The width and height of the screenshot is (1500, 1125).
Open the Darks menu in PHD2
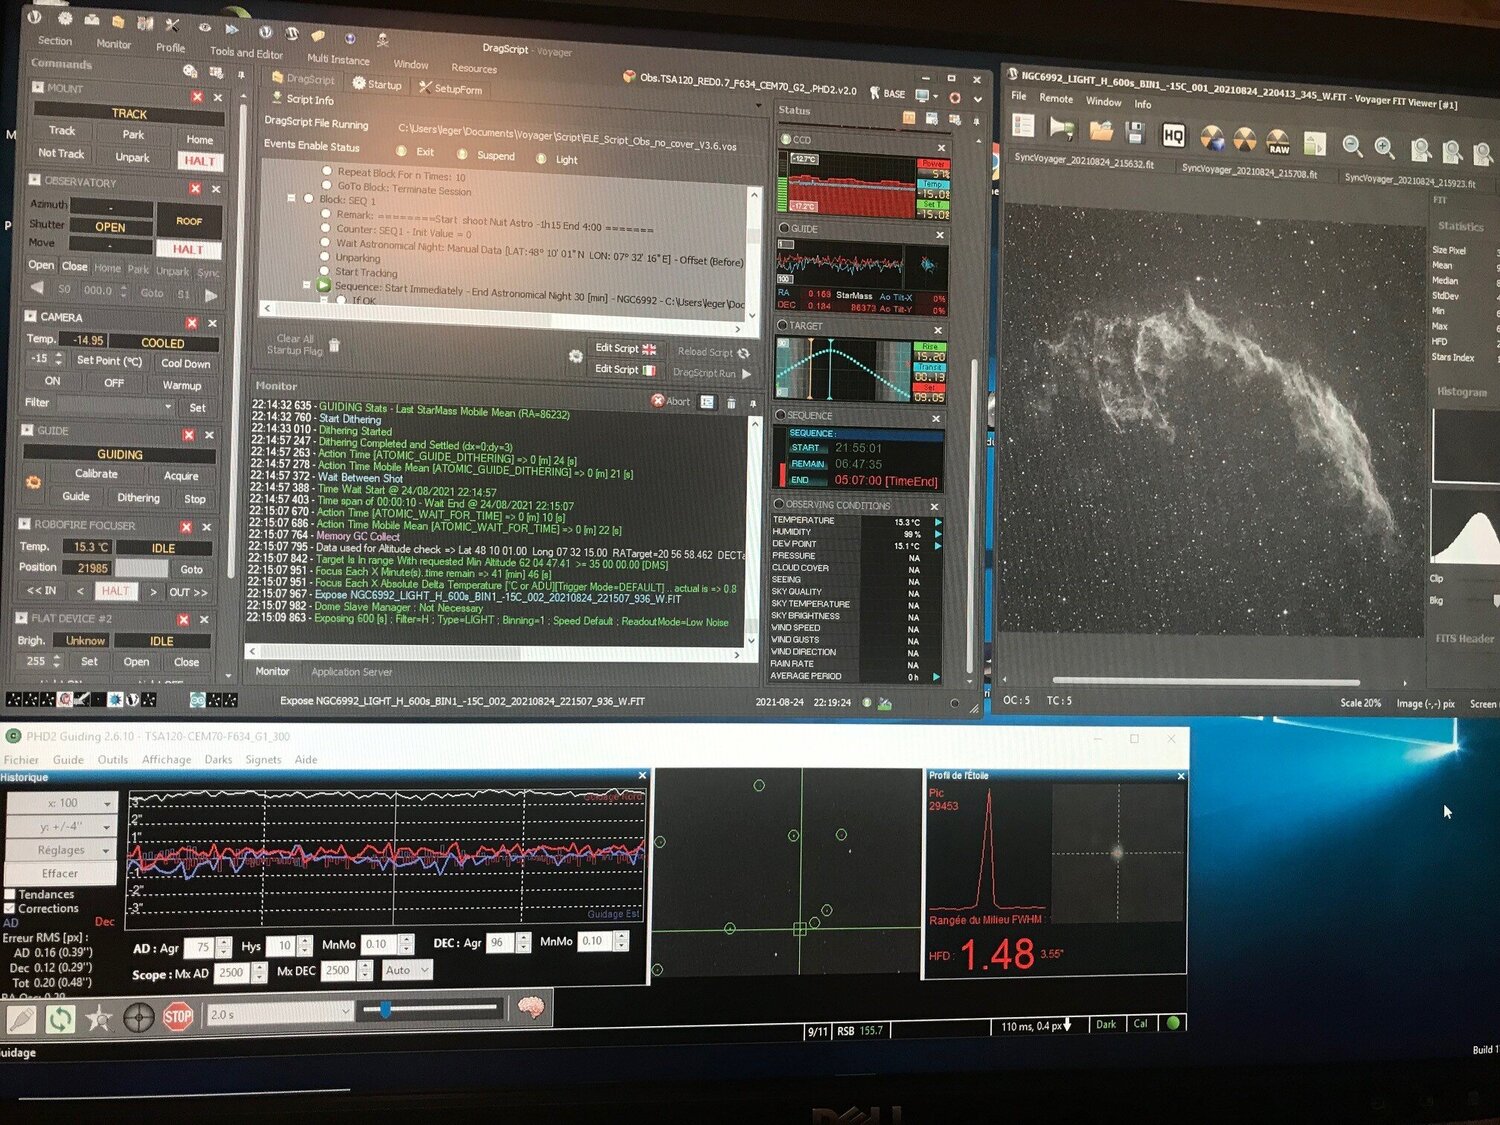point(218,760)
